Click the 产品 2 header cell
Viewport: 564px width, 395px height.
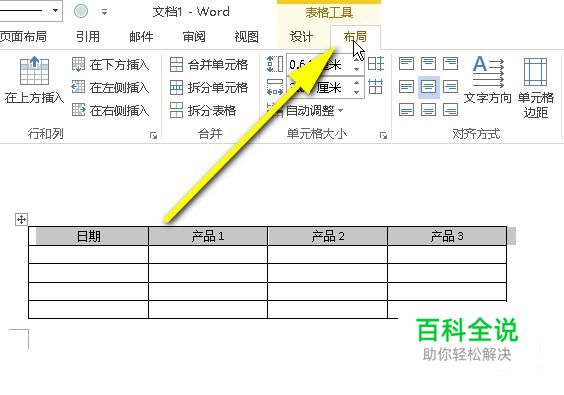click(x=328, y=236)
